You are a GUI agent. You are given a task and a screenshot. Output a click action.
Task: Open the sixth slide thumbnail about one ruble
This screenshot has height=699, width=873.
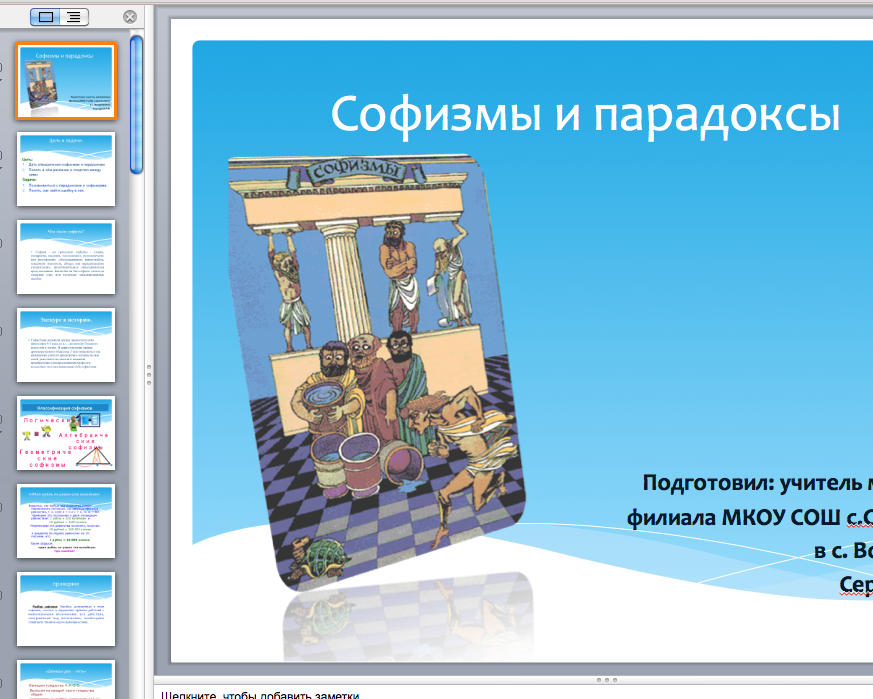66,521
